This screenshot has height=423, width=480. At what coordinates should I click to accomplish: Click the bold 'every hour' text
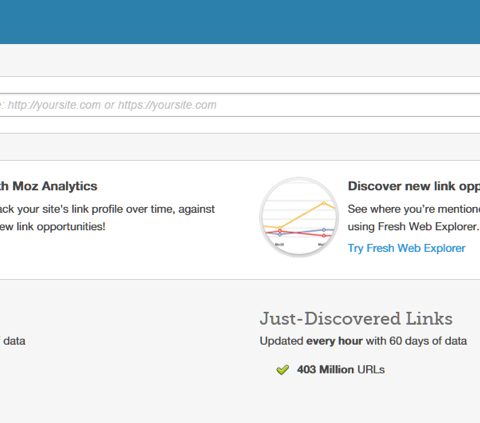[334, 341]
